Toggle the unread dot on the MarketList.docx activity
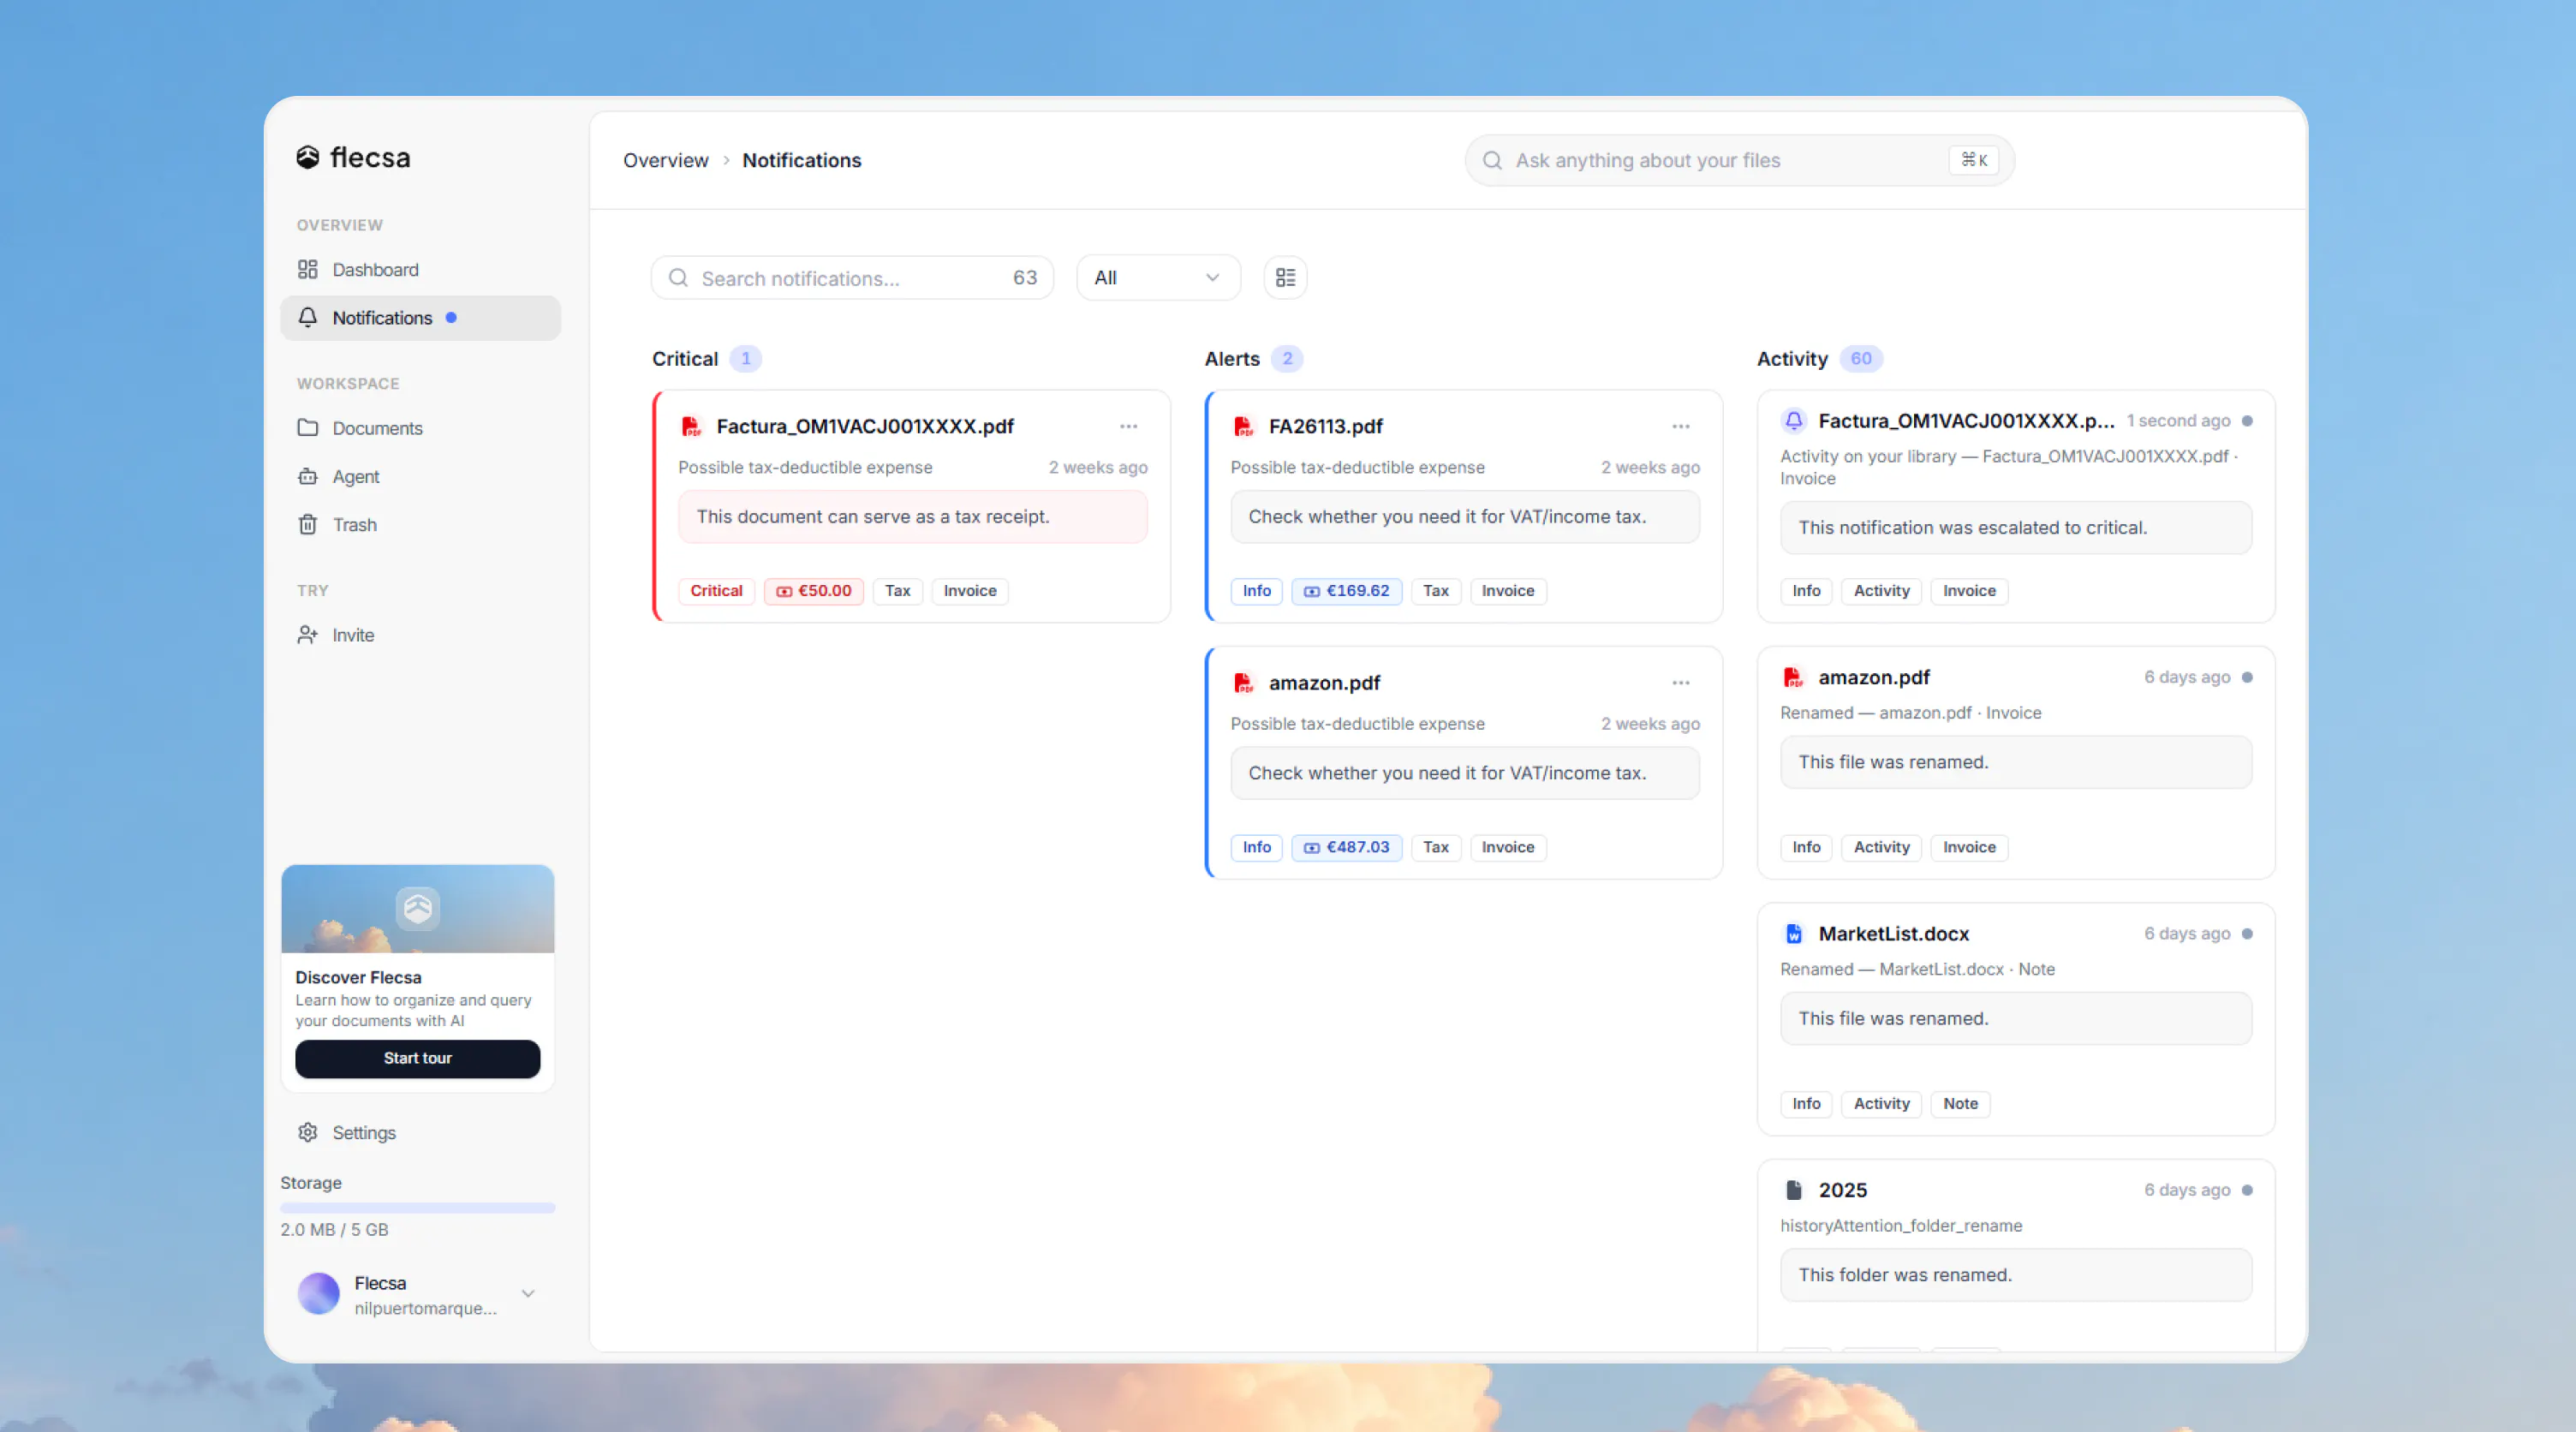 (x=2247, y=933)
